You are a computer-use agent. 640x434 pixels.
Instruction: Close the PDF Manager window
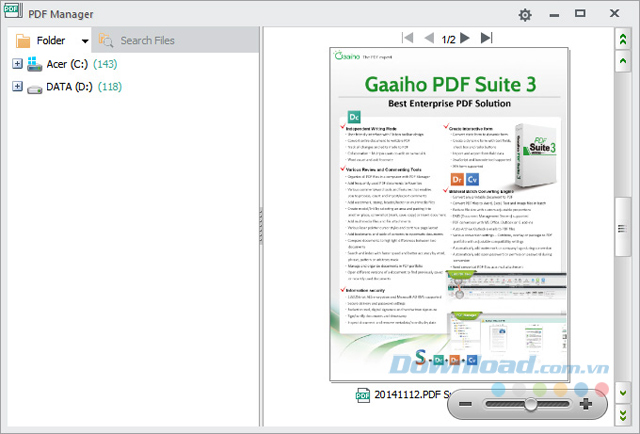(614, 13)
